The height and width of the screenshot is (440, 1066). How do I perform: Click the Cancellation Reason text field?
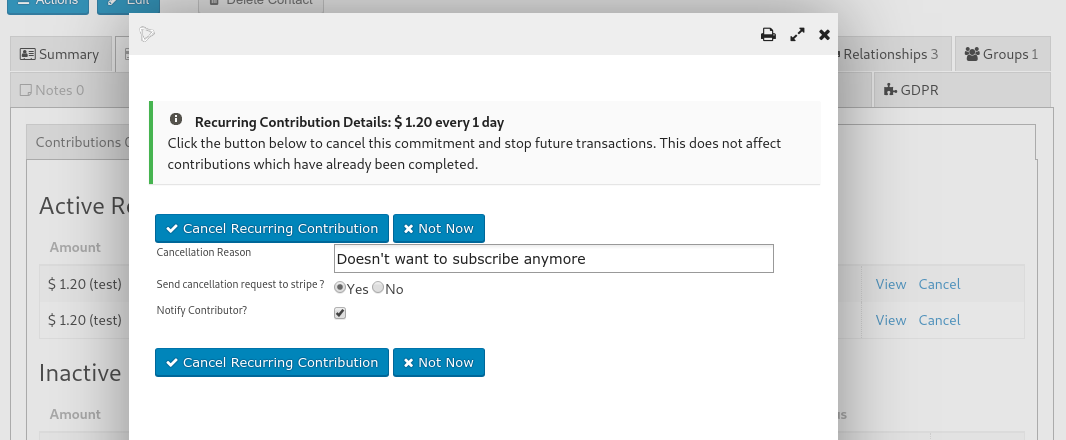pos(553,258)
